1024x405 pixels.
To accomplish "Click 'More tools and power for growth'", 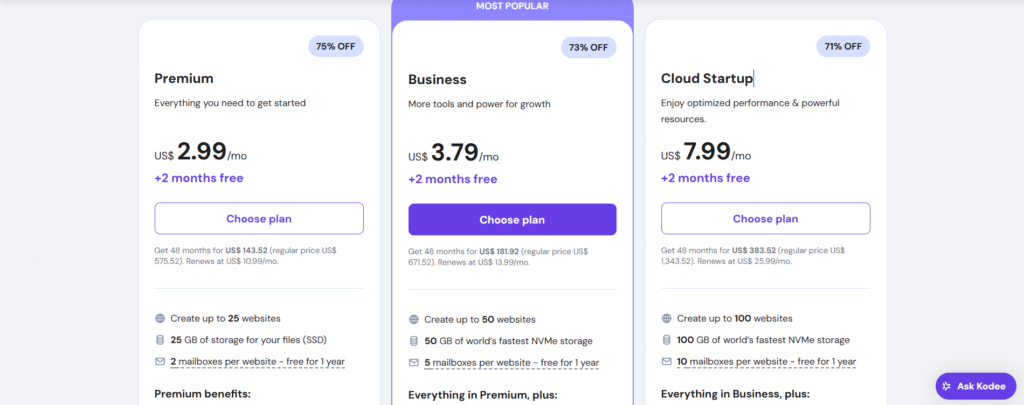I will (x=479, y=104).
